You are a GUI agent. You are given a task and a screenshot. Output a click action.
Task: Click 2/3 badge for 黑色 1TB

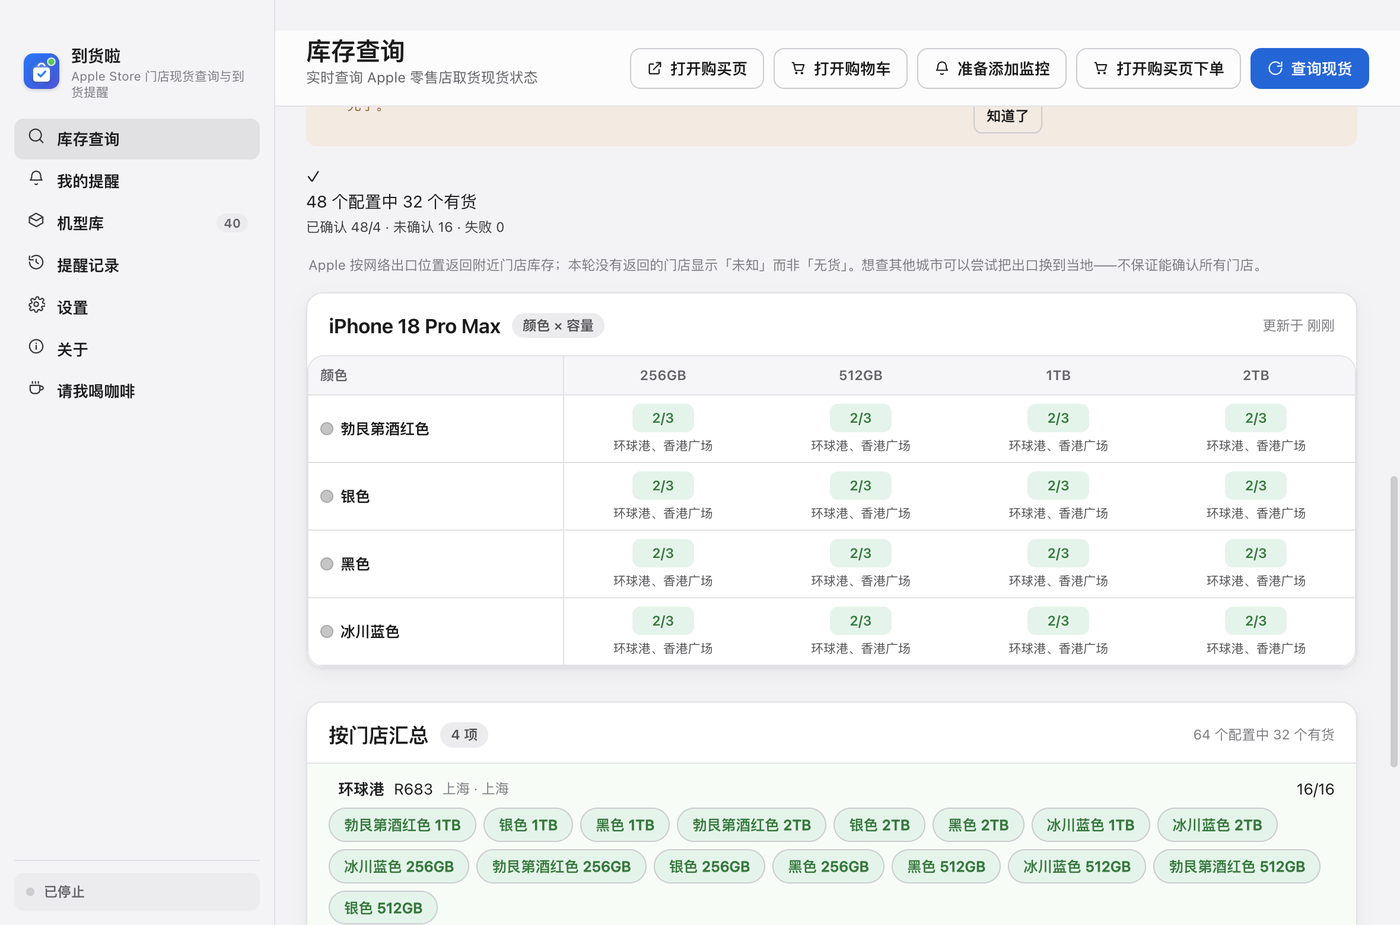1058,553
